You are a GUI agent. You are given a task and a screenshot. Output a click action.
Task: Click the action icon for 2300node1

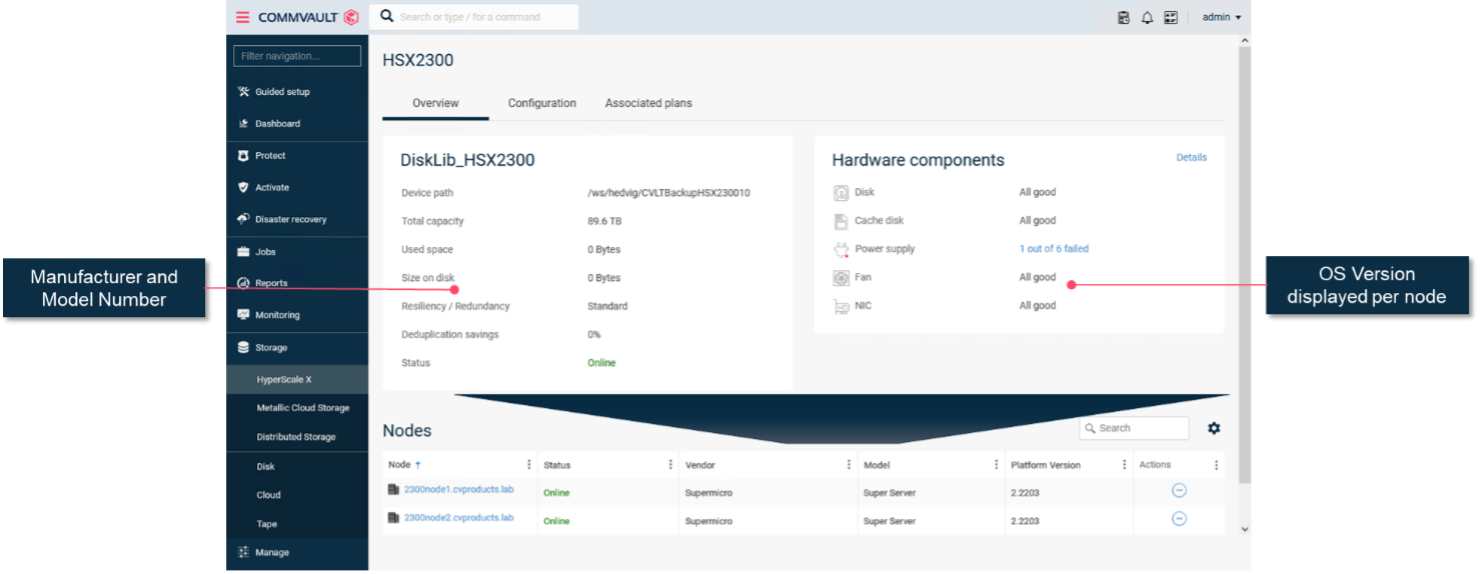tap(1179, 490)
